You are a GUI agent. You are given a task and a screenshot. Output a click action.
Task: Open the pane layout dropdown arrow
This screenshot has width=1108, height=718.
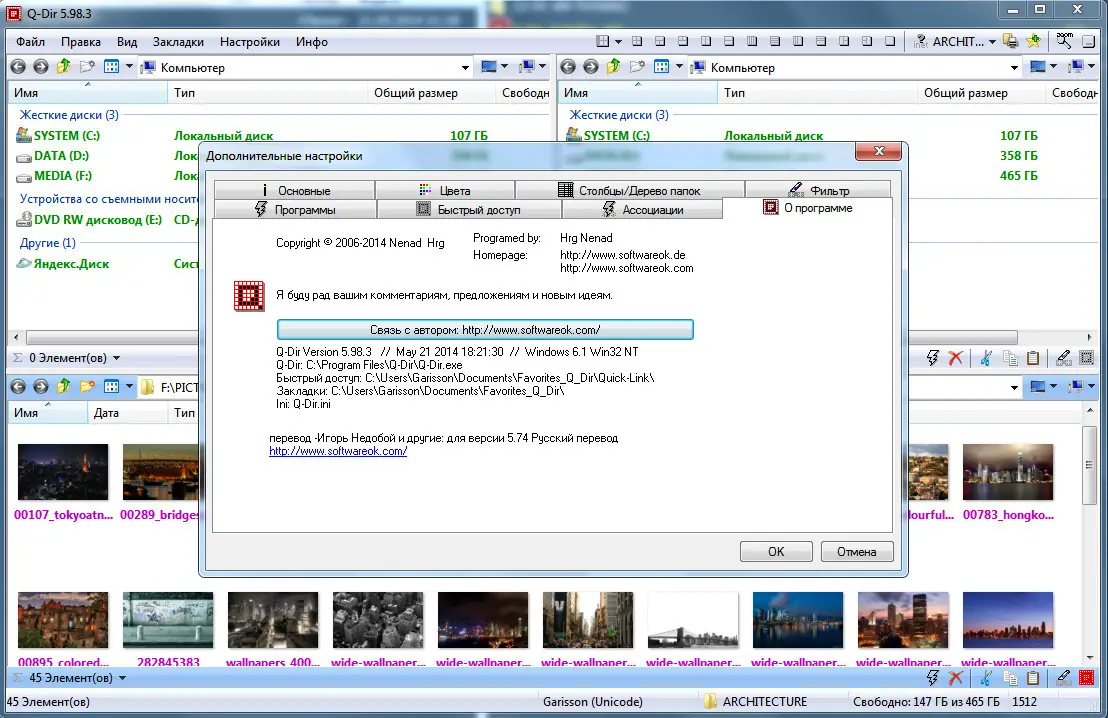(x=618, y=42)
